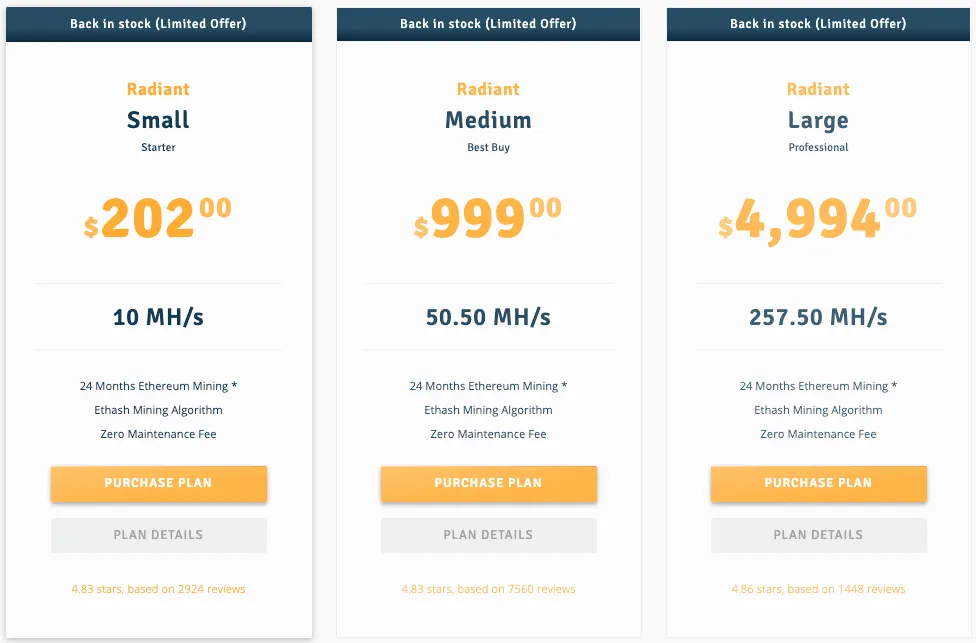Viewport: 976px width, 643px height.
Task: Select the $999 price on the Medium plan
Action: pos(485,217)
